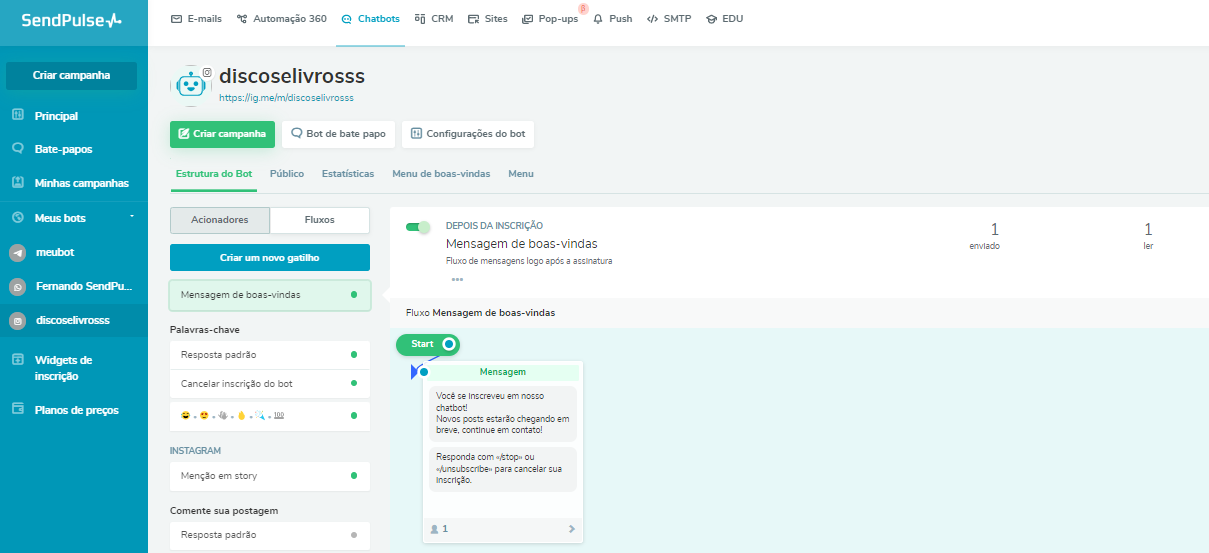This screenshot has width=1209, height=553.
Task: Open Automação 360 in top navigation
Action: 282,19
